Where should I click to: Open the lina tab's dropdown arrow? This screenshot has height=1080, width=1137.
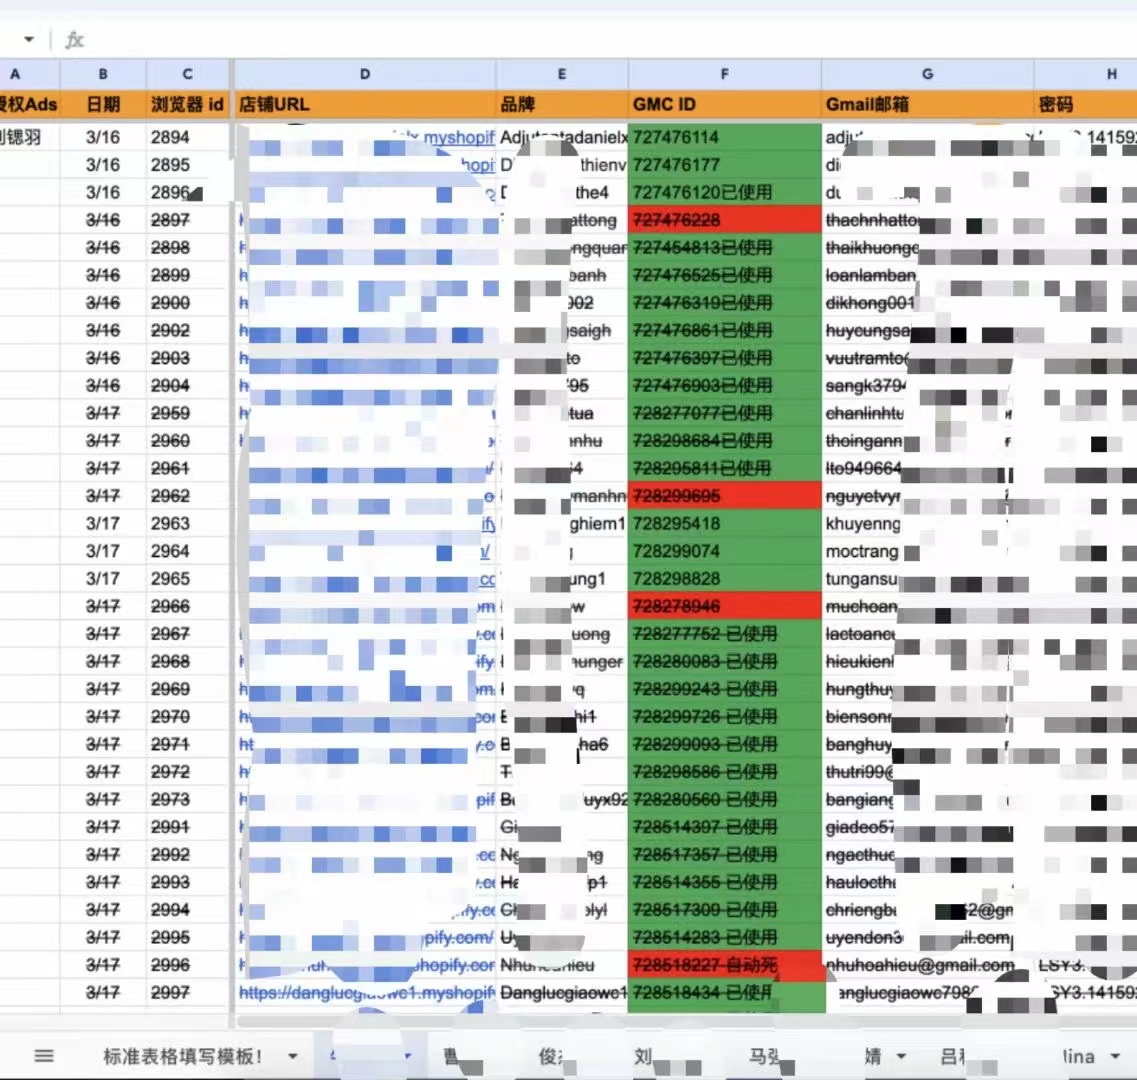coord(1115,1056)
